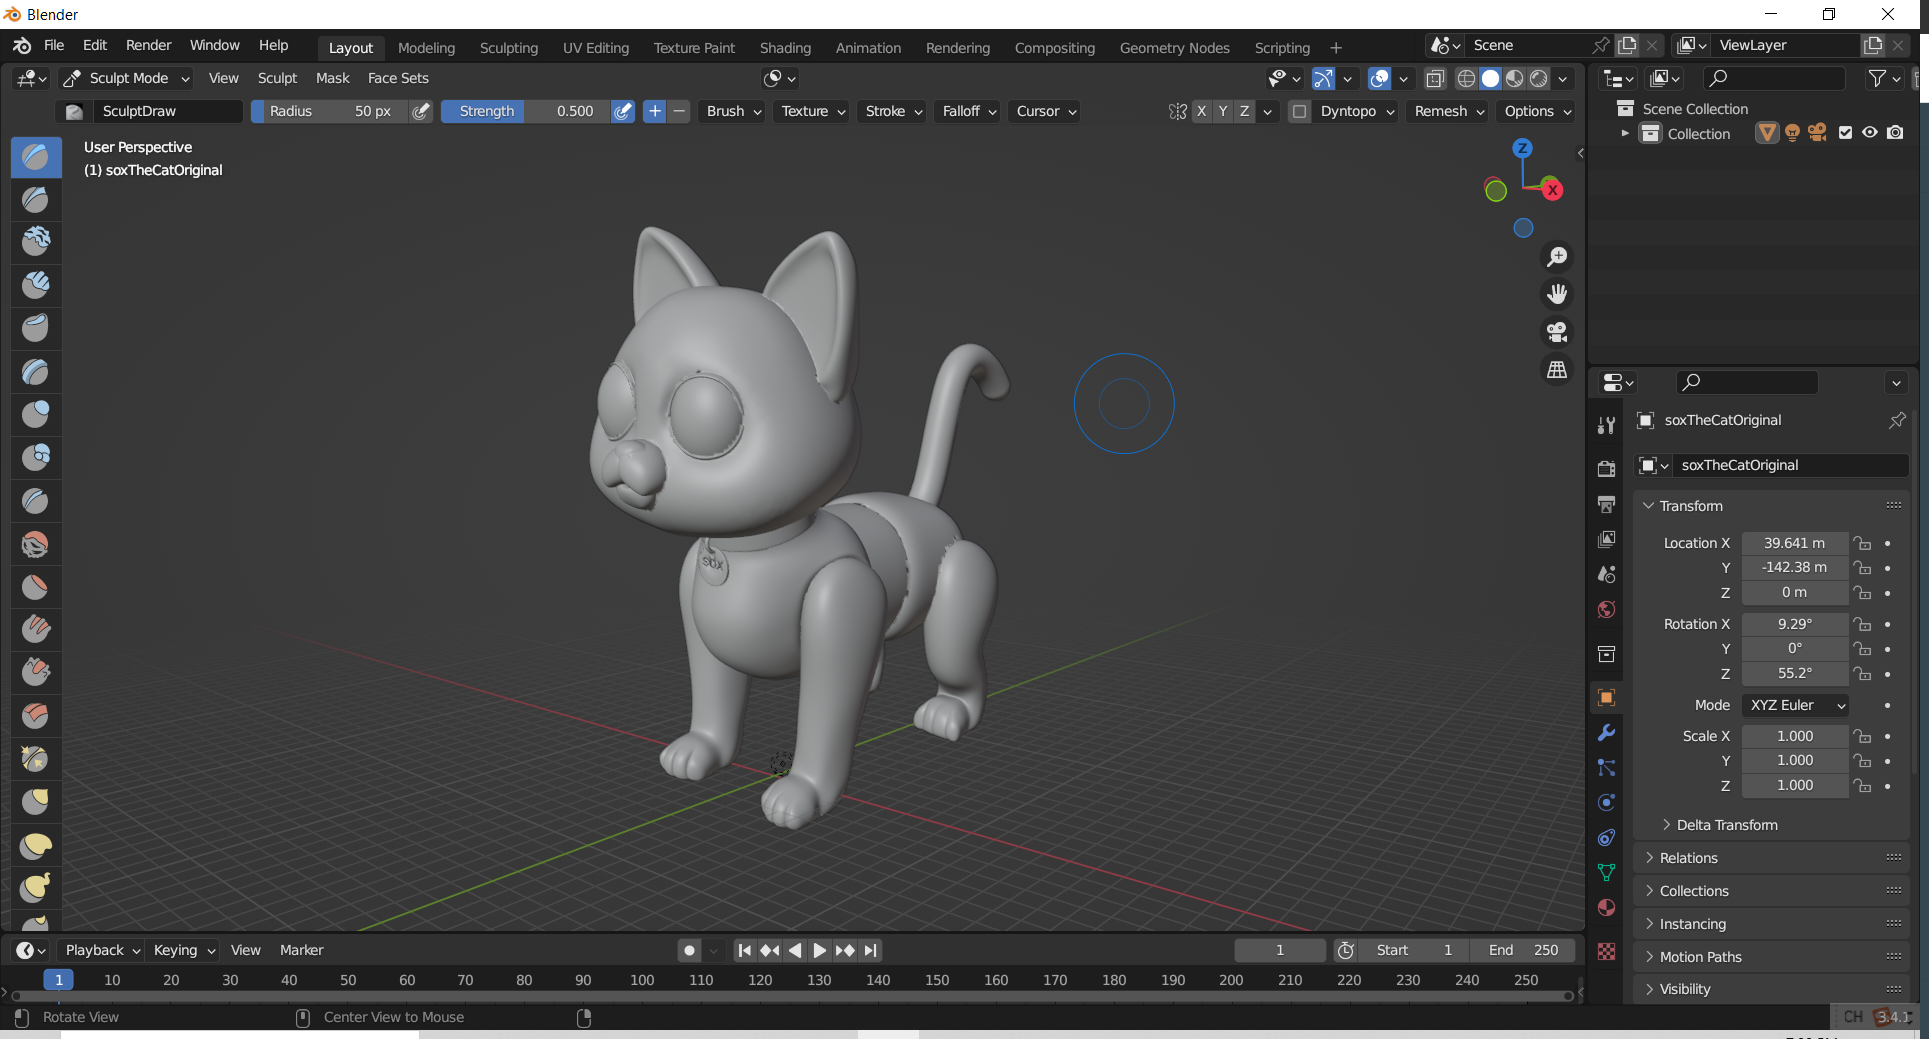Viewport: 1929px width, 1039px height.
Task: Click the current frame number field
Action: tap(1279, 950)
